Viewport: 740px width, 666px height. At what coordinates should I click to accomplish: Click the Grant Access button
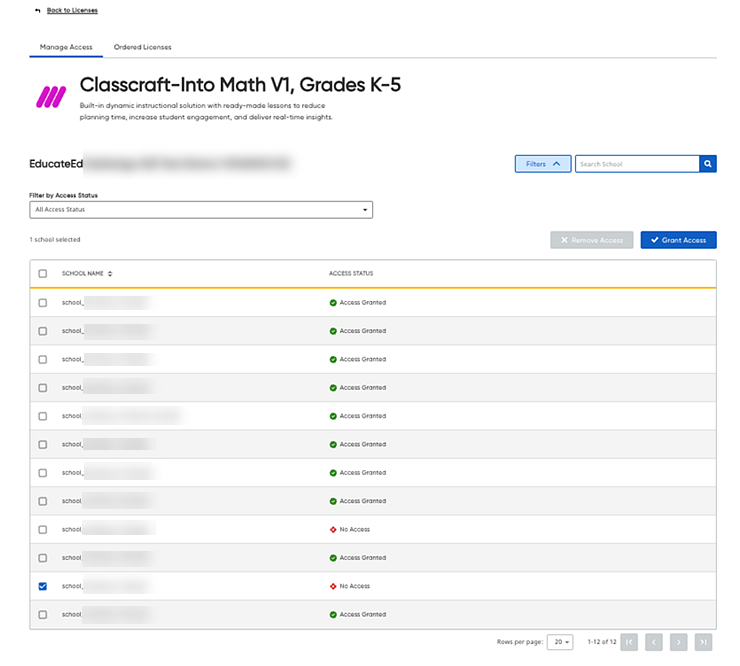pos(678,240)
